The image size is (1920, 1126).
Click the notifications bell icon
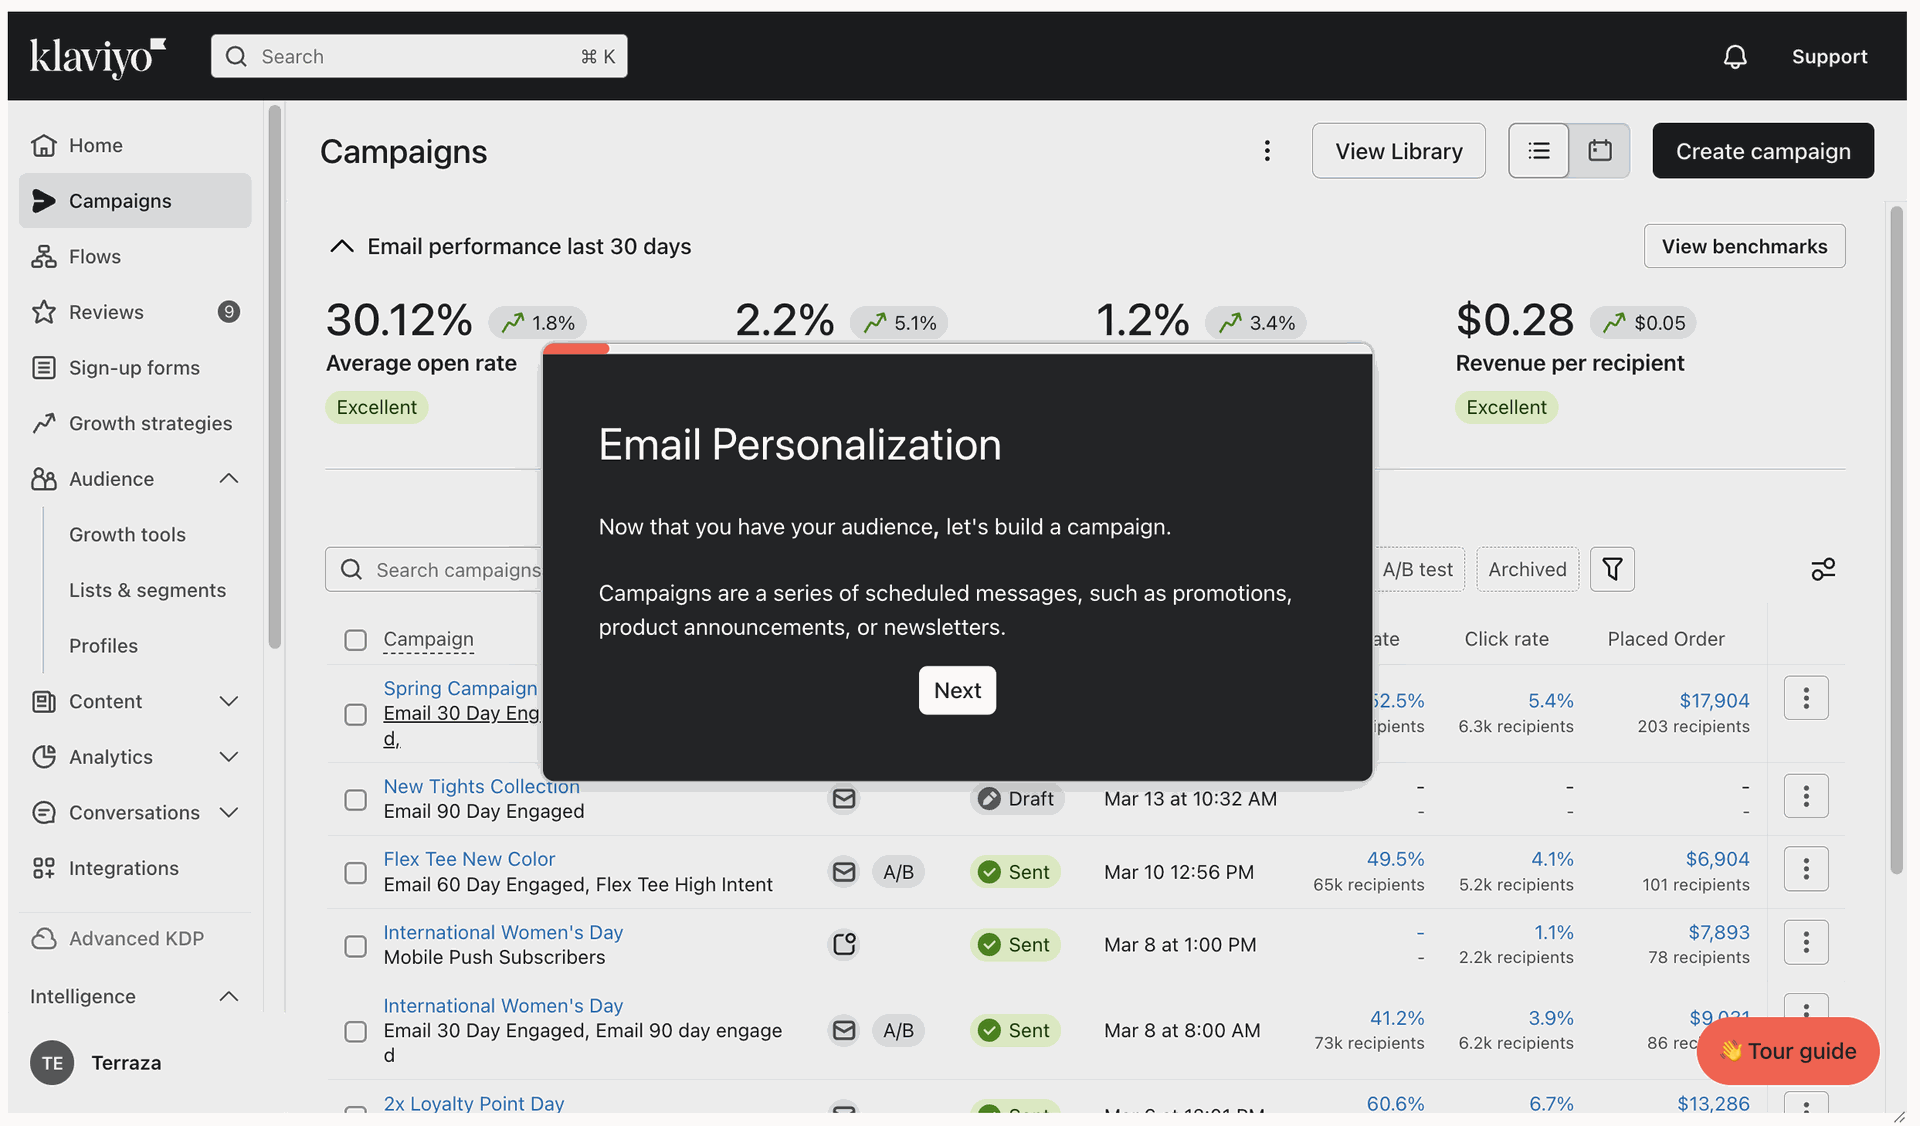(1735, 57)
